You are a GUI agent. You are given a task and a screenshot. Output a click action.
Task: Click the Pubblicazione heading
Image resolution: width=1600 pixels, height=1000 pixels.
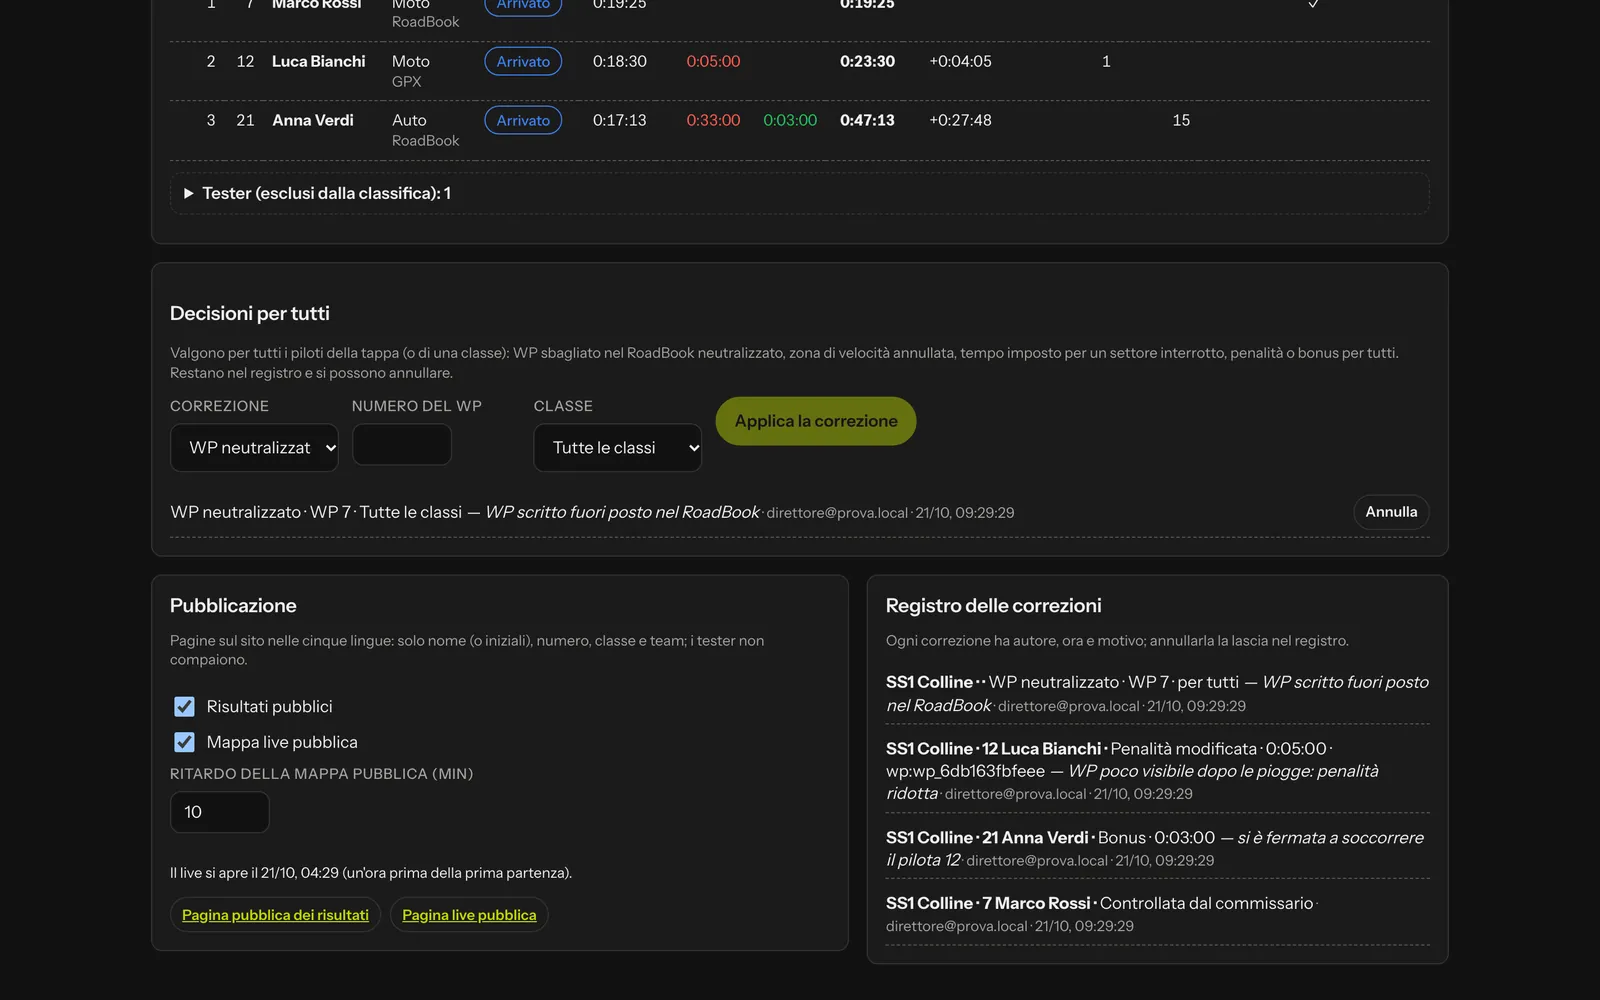pos(233,605)
